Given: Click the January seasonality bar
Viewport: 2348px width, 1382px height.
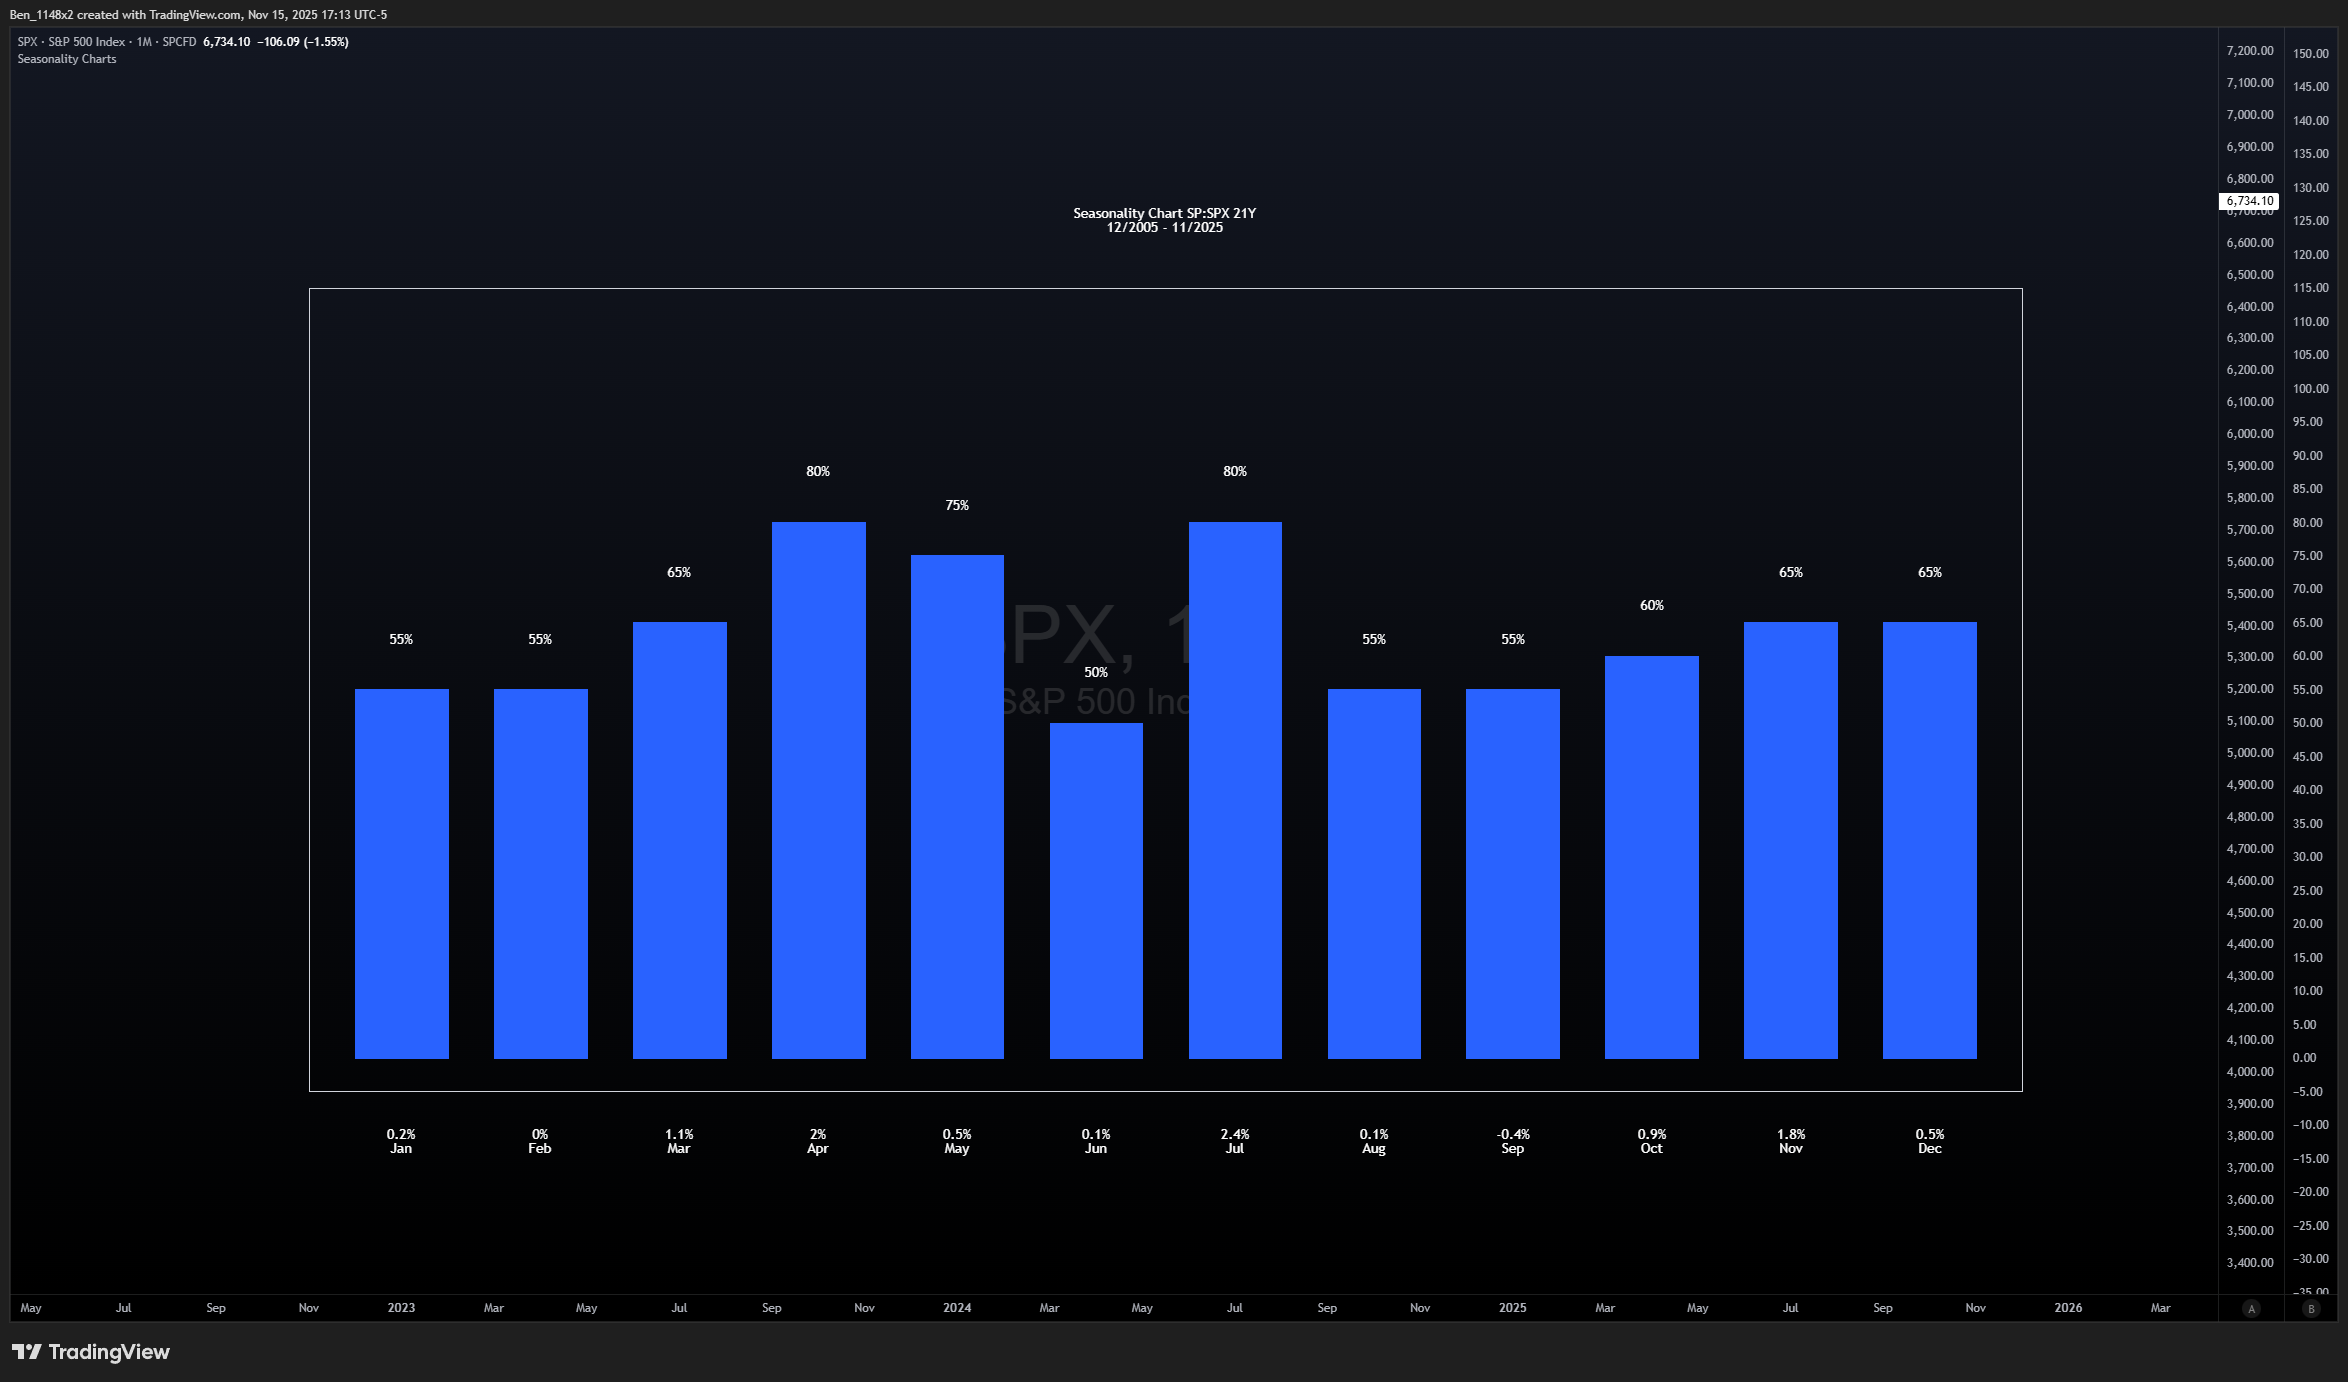Looking at the screenshot, I should pos(401,873).
